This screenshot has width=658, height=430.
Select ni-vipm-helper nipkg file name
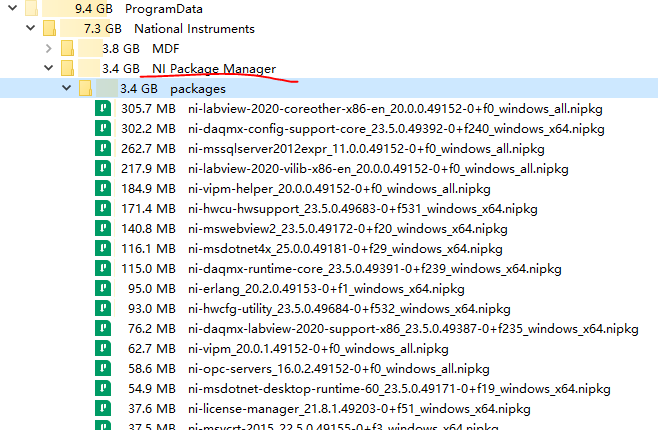coord(339,189)
